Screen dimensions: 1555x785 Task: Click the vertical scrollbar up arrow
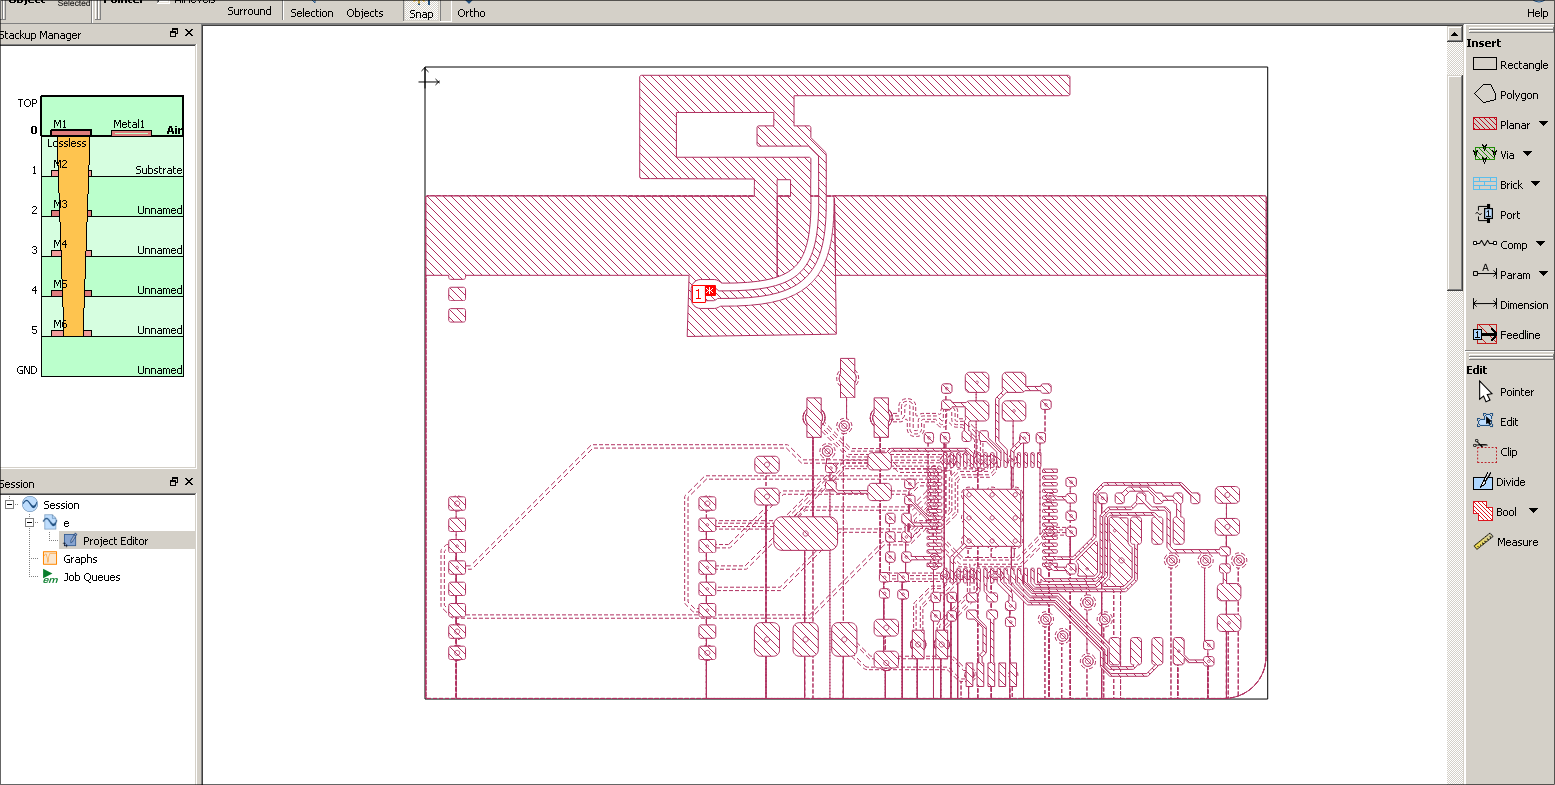click(1455, 36)
